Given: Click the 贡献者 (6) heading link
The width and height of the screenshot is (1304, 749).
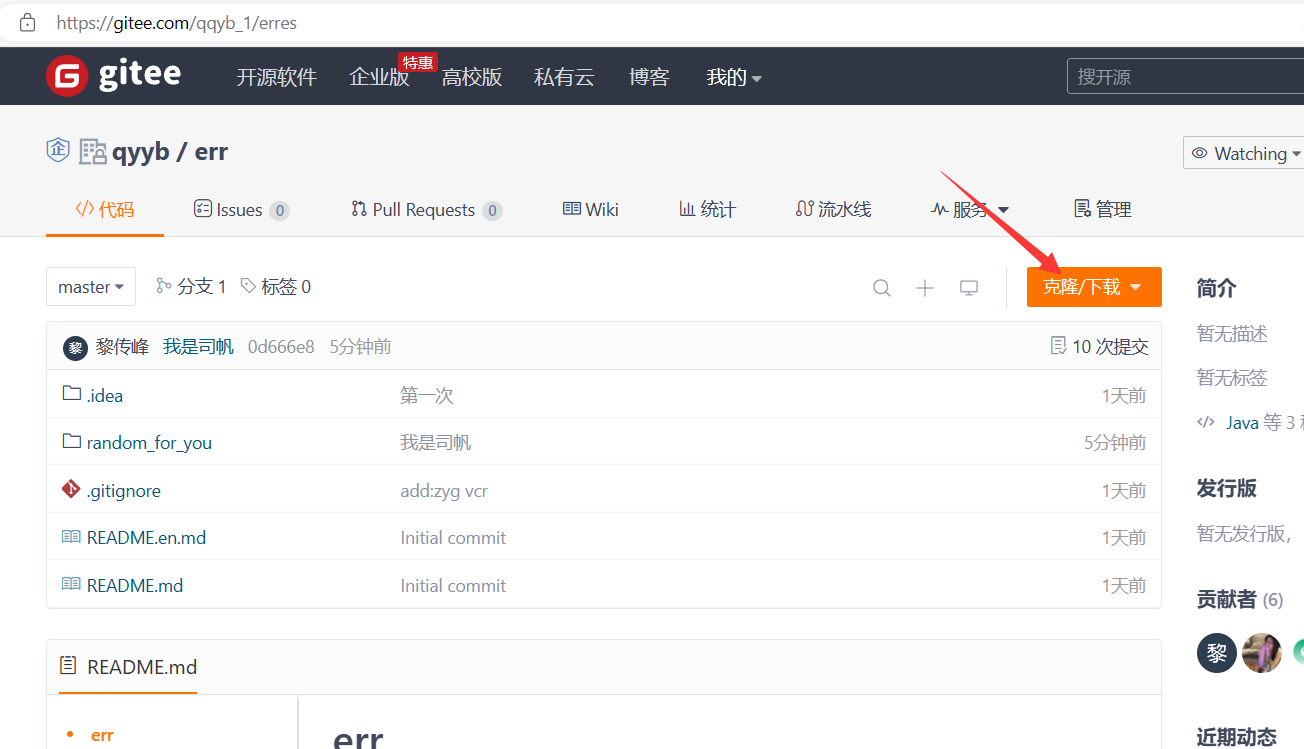Looking at the screenshot, I should coord(1240,599).
